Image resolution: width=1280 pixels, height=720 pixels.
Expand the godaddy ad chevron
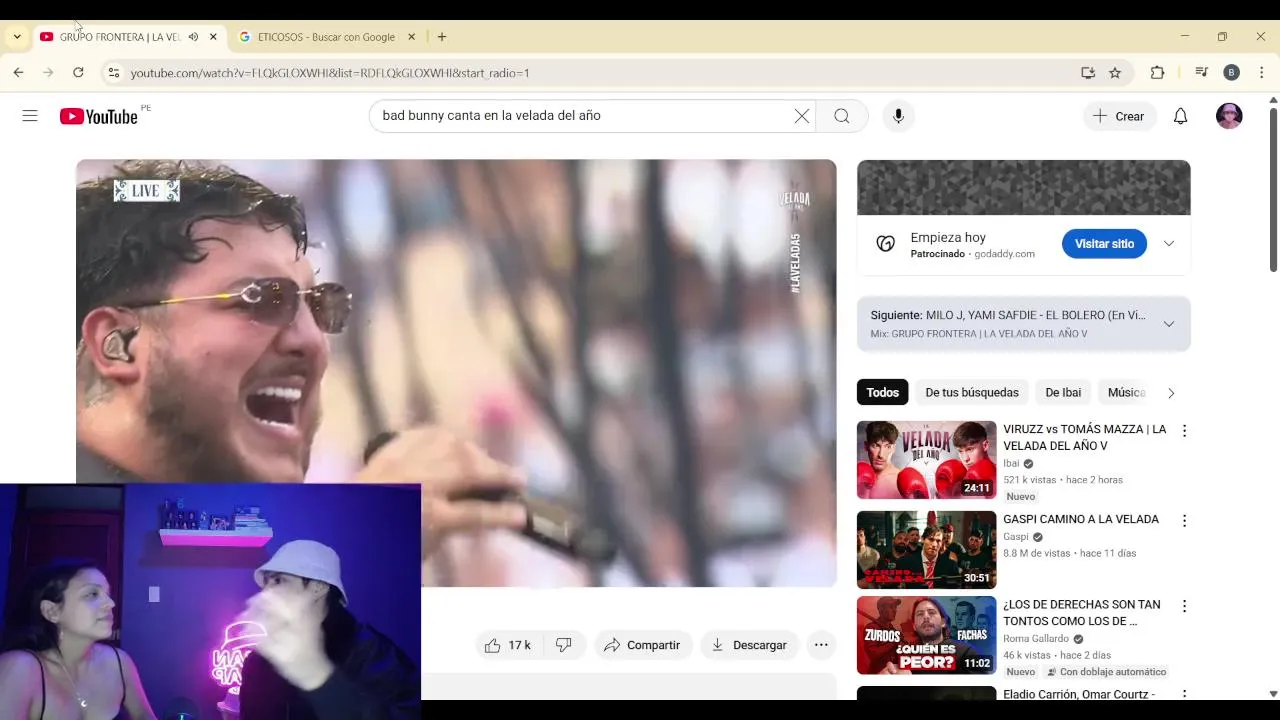point(1169,244)
